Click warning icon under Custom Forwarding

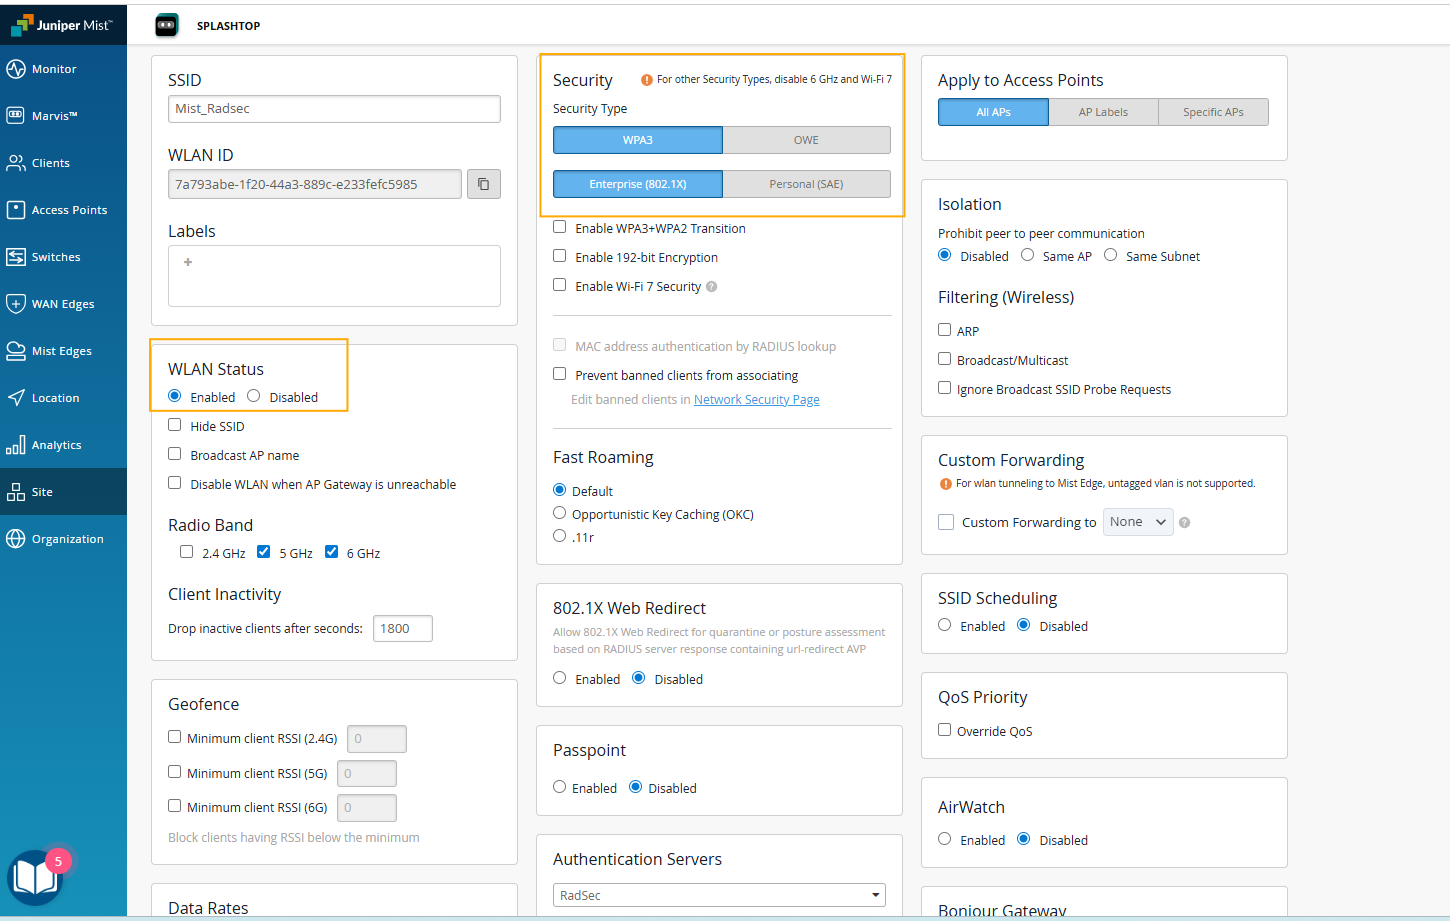(x=945, y=484)
